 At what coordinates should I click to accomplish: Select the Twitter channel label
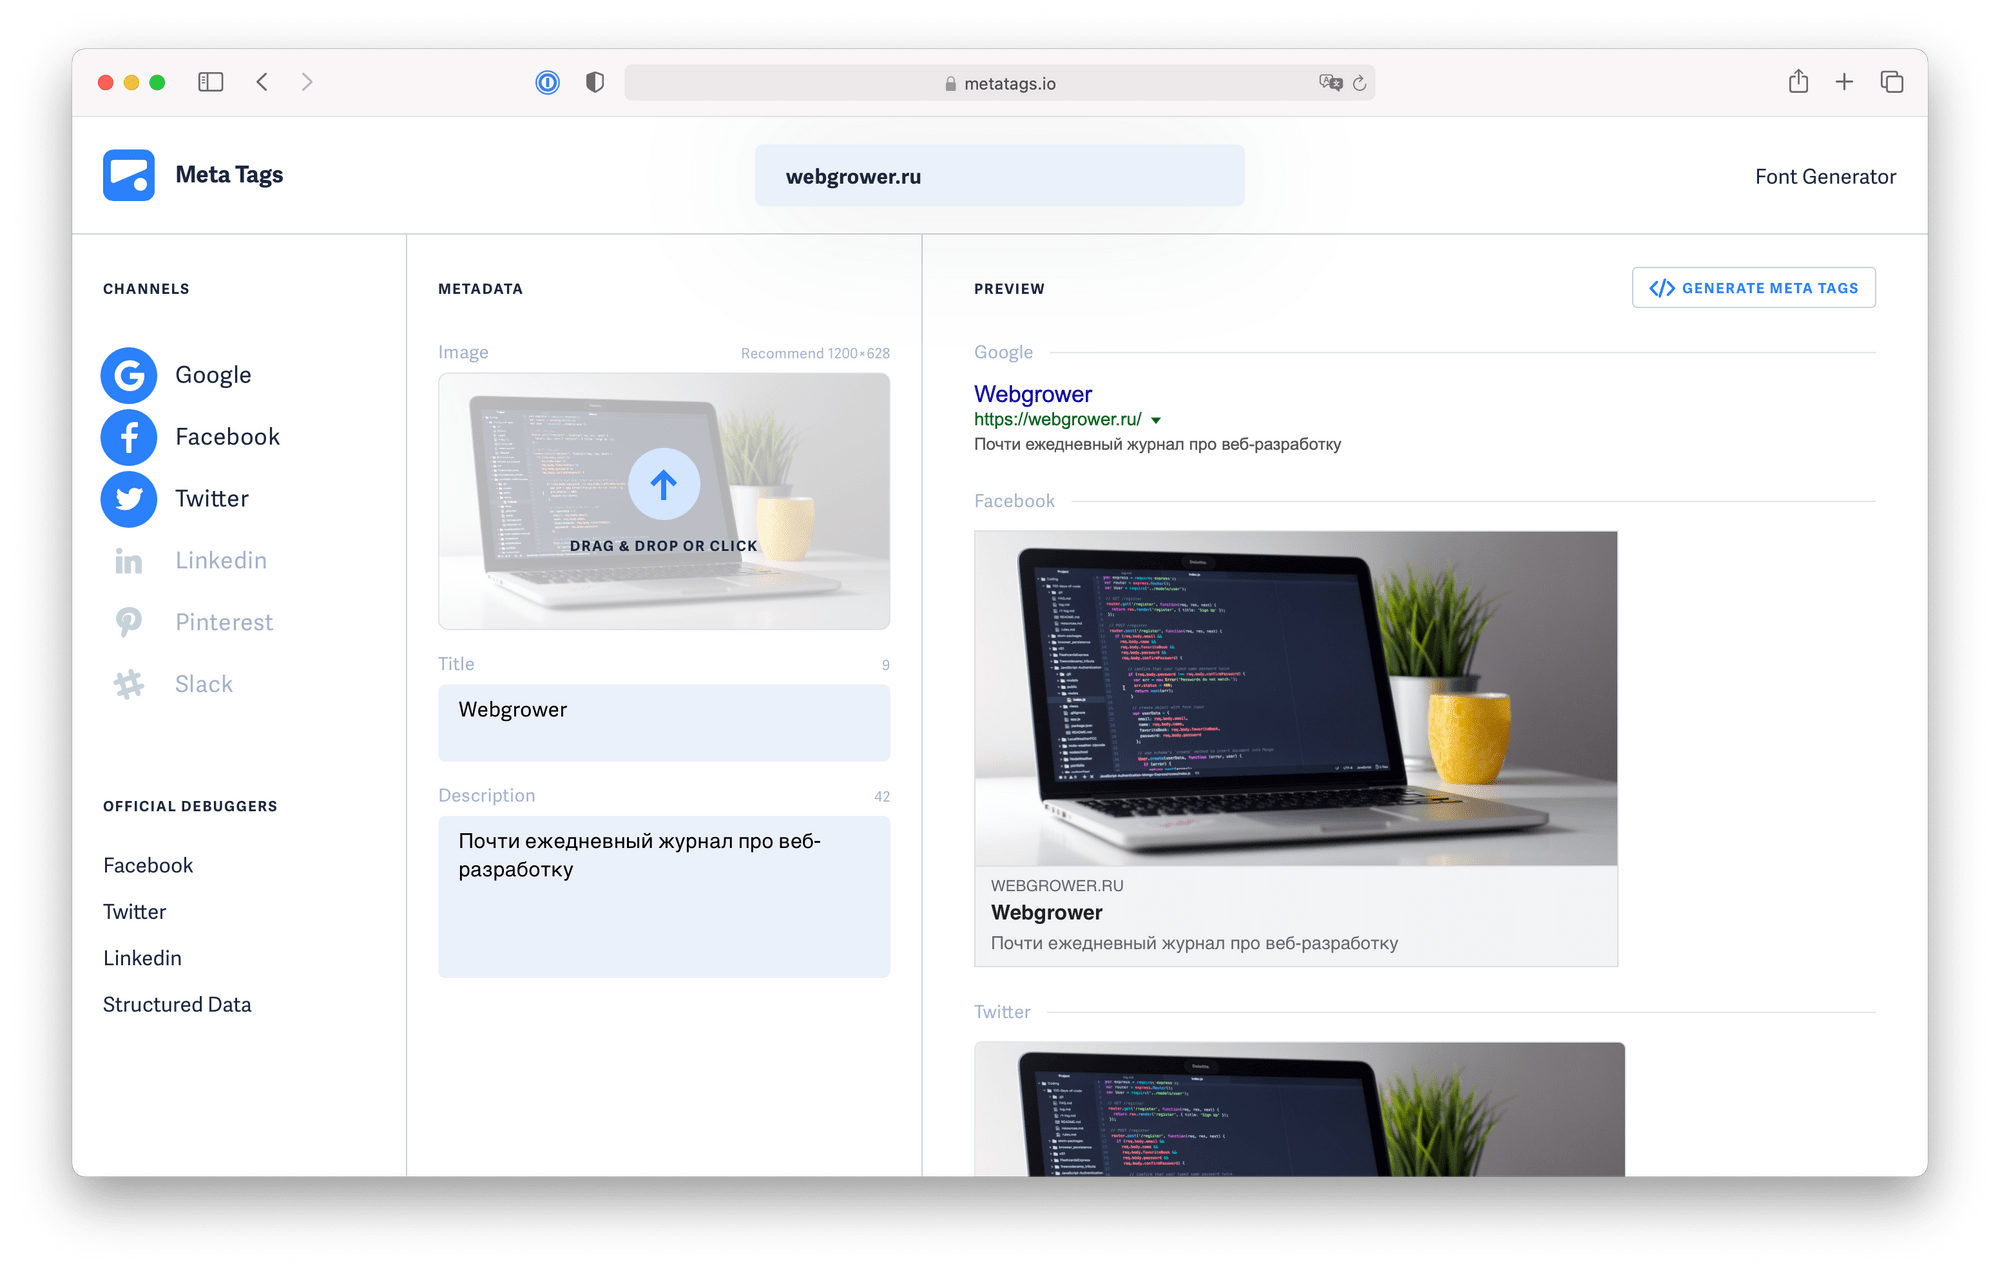pos(212,499)
